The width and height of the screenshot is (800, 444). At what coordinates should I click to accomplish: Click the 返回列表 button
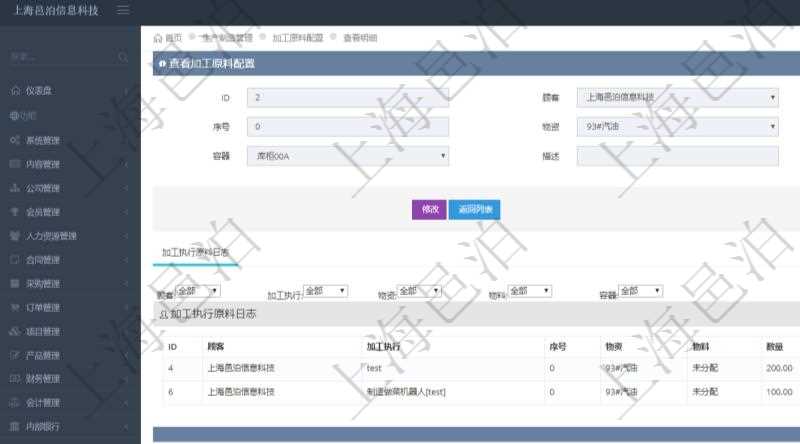coord(474,210)
